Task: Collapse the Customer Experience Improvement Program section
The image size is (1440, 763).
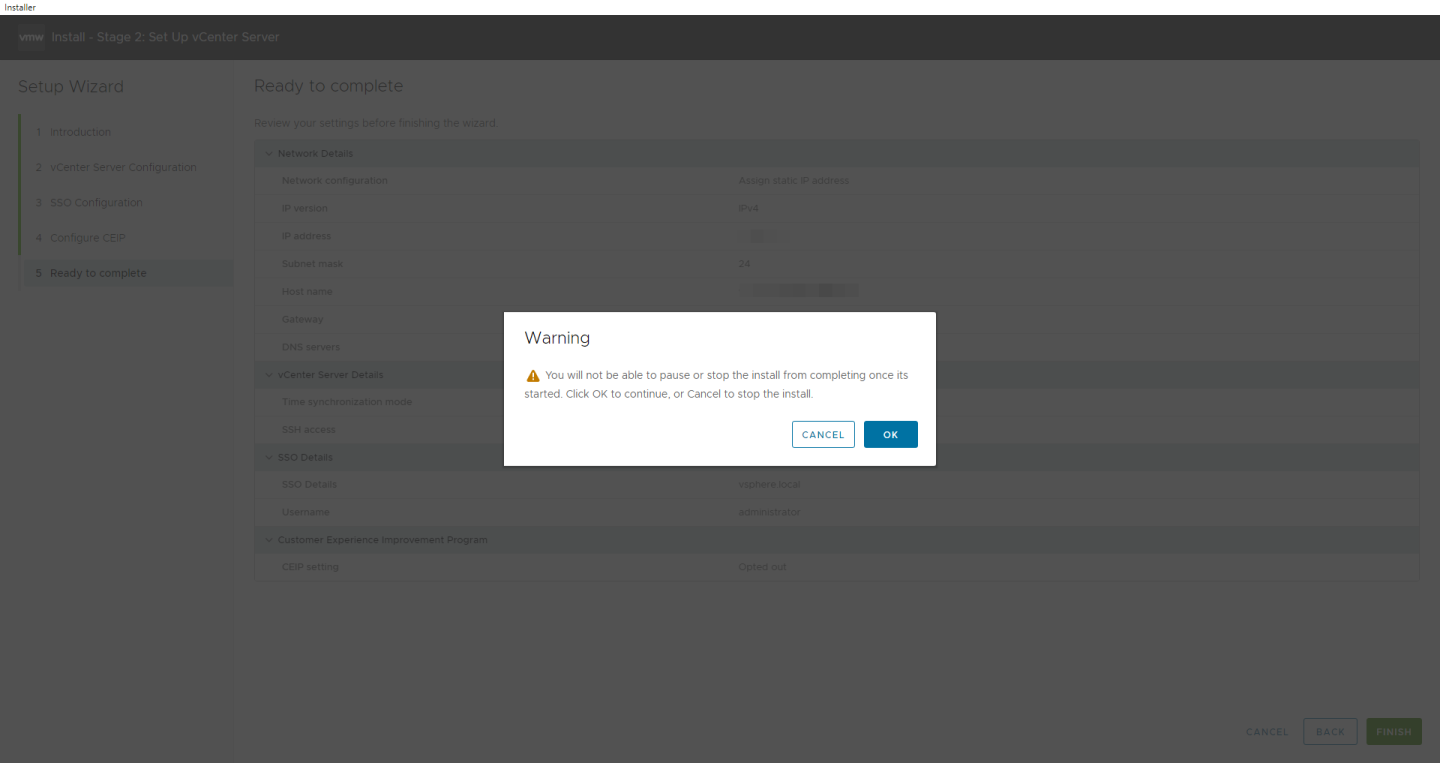Action: [x=267, y=539]
